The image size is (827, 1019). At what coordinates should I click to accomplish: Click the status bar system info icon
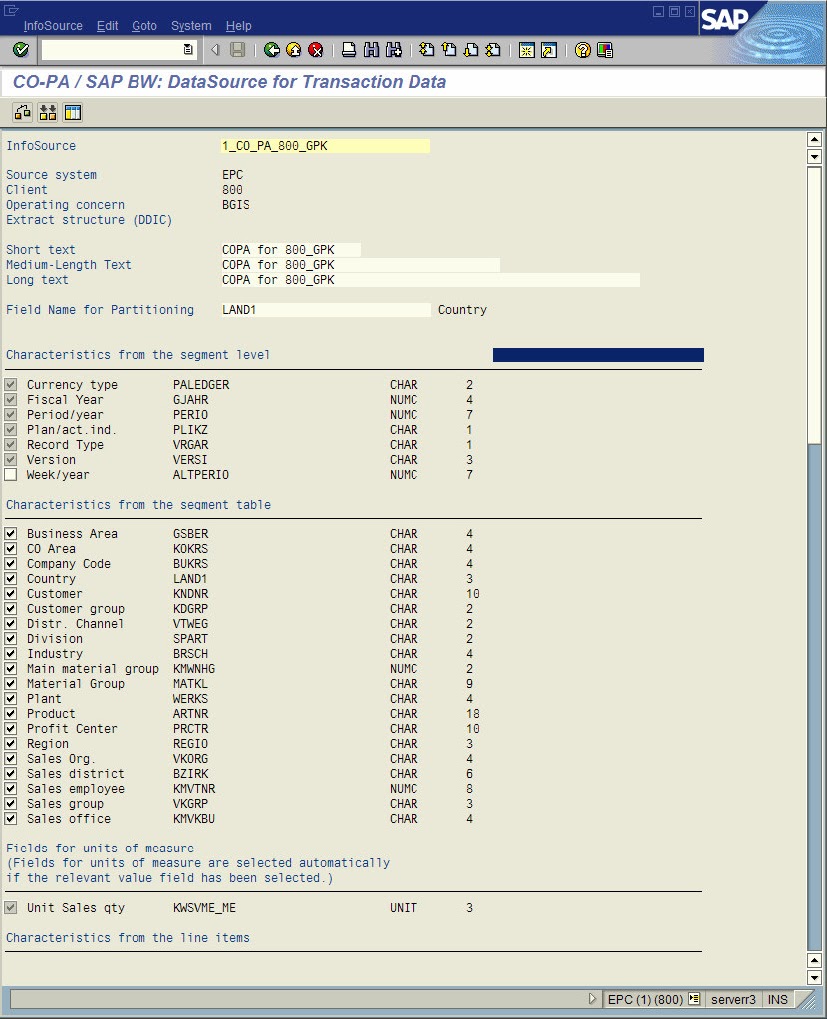point(694,998)
